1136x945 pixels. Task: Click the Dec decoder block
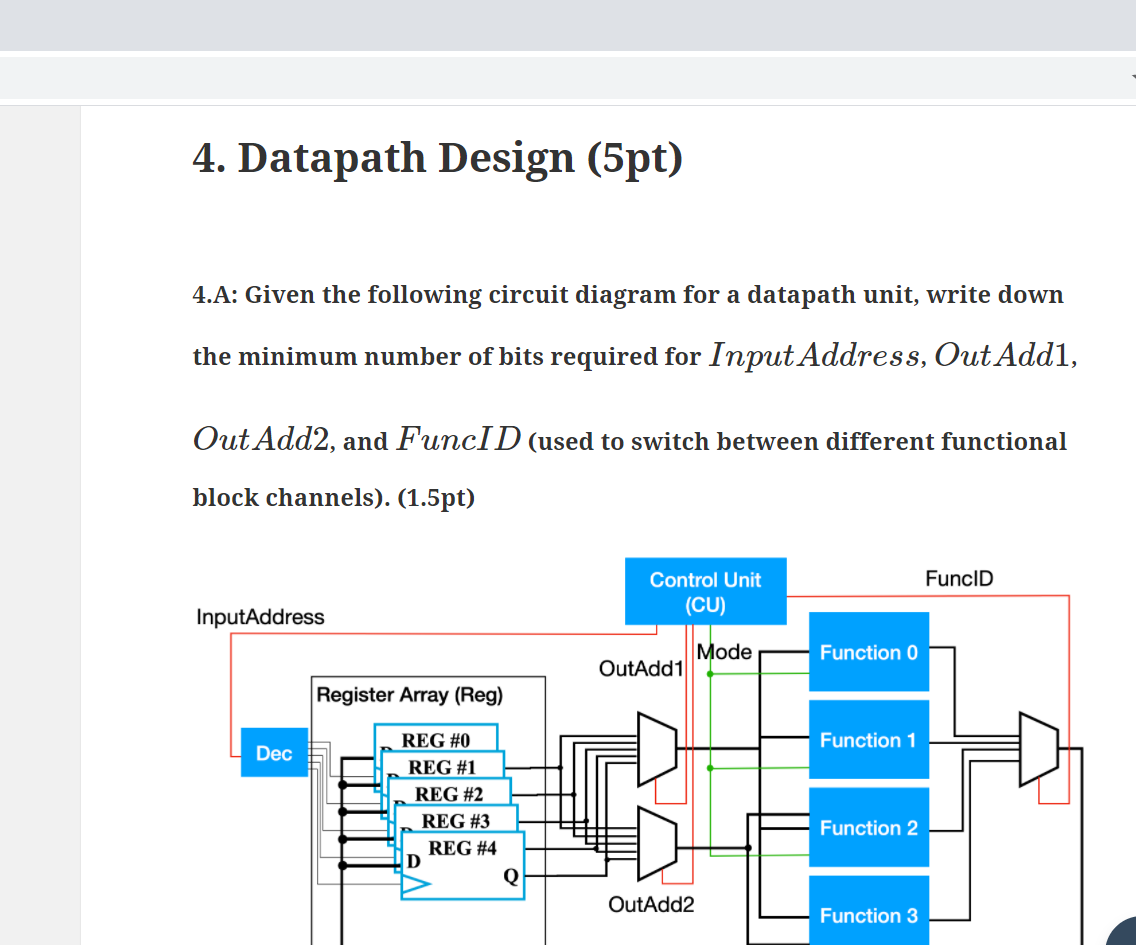coord(274,753)
